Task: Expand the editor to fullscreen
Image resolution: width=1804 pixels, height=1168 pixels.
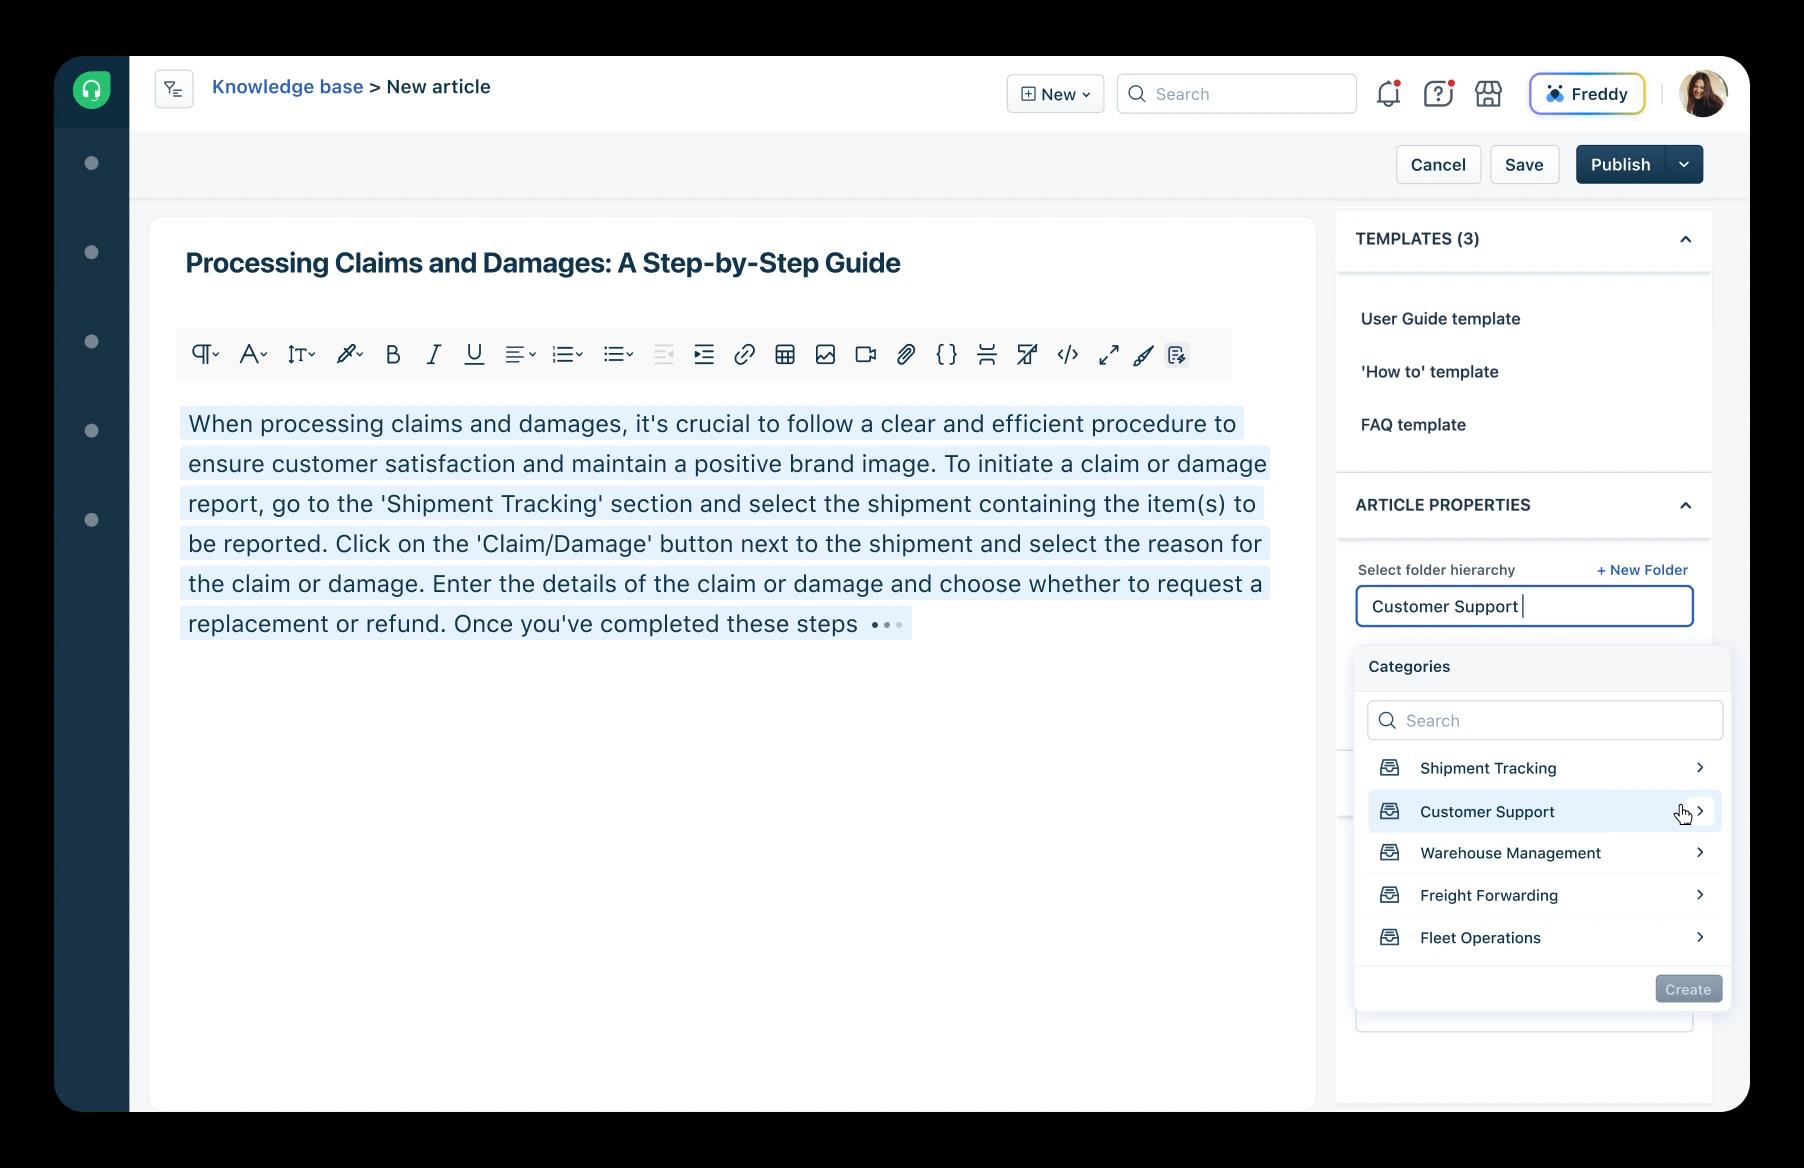Action: point(1108,354)
